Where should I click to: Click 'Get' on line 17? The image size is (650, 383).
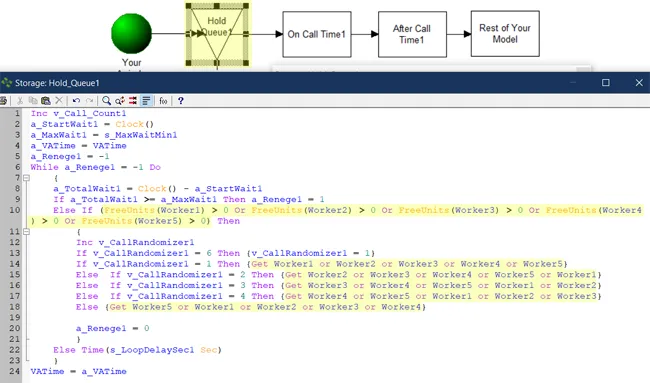tap(293, 296)
